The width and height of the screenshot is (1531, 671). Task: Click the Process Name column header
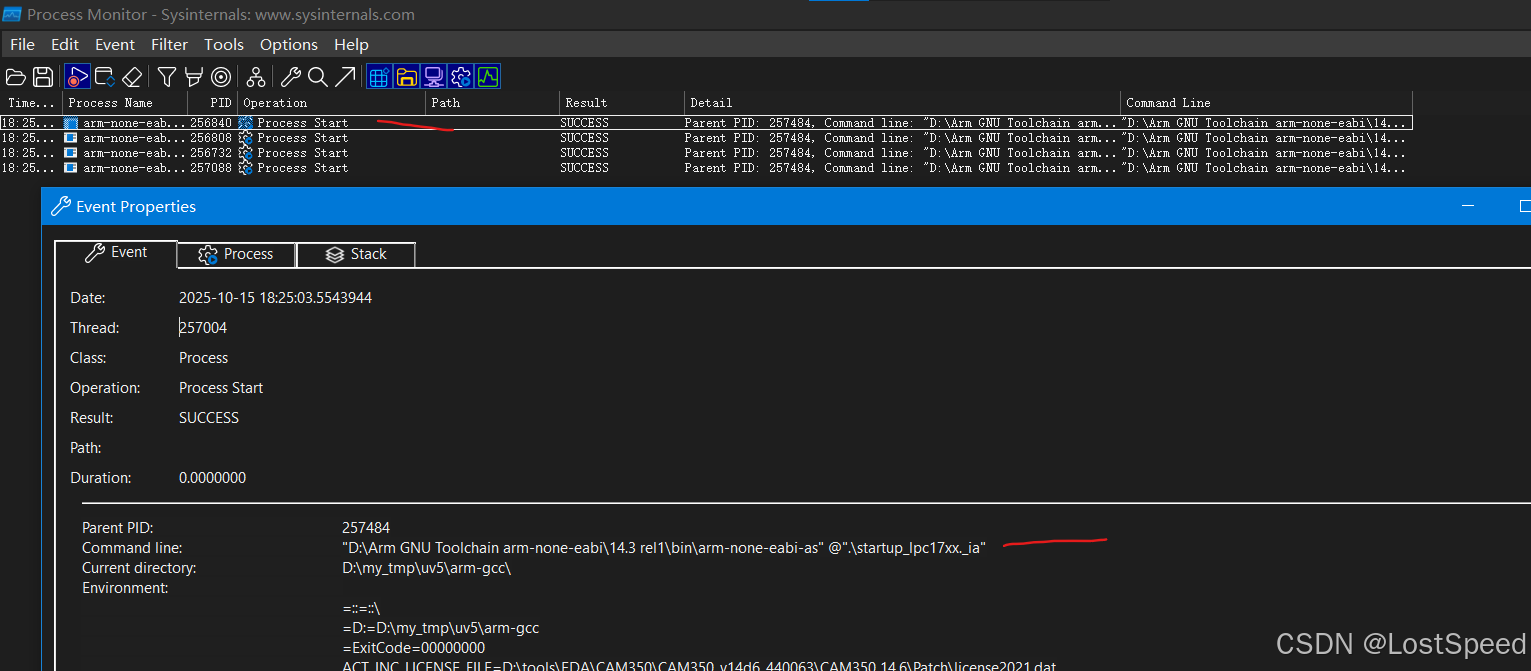click(125, 102)
